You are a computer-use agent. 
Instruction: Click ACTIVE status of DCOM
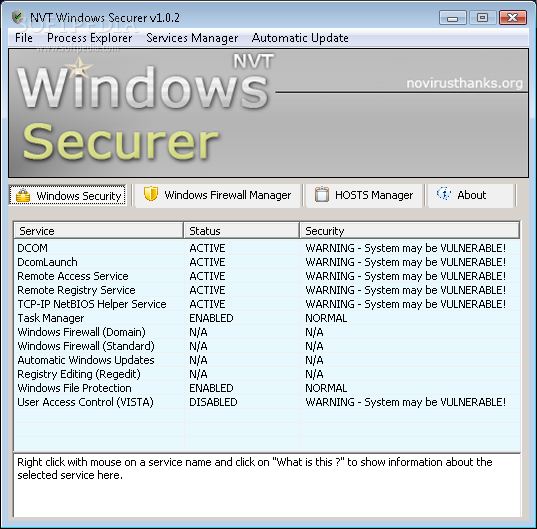coord(207,248)
